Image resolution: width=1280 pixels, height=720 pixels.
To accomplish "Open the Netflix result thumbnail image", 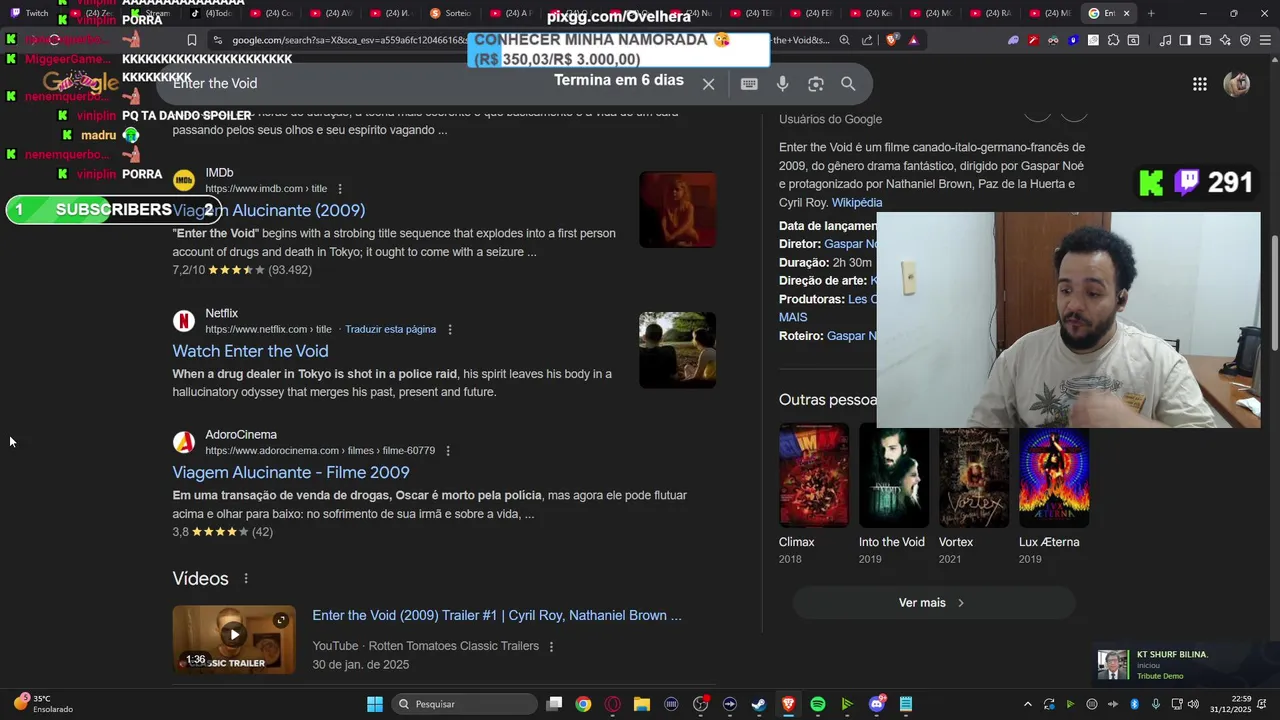I will click(678, 350).
